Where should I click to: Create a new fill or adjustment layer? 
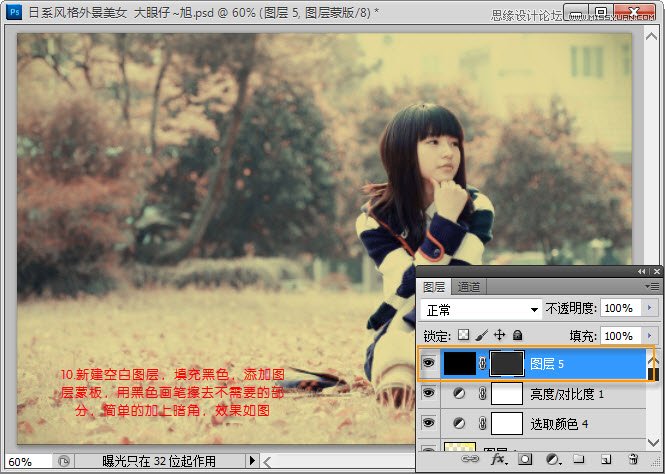tap(552, 459)
